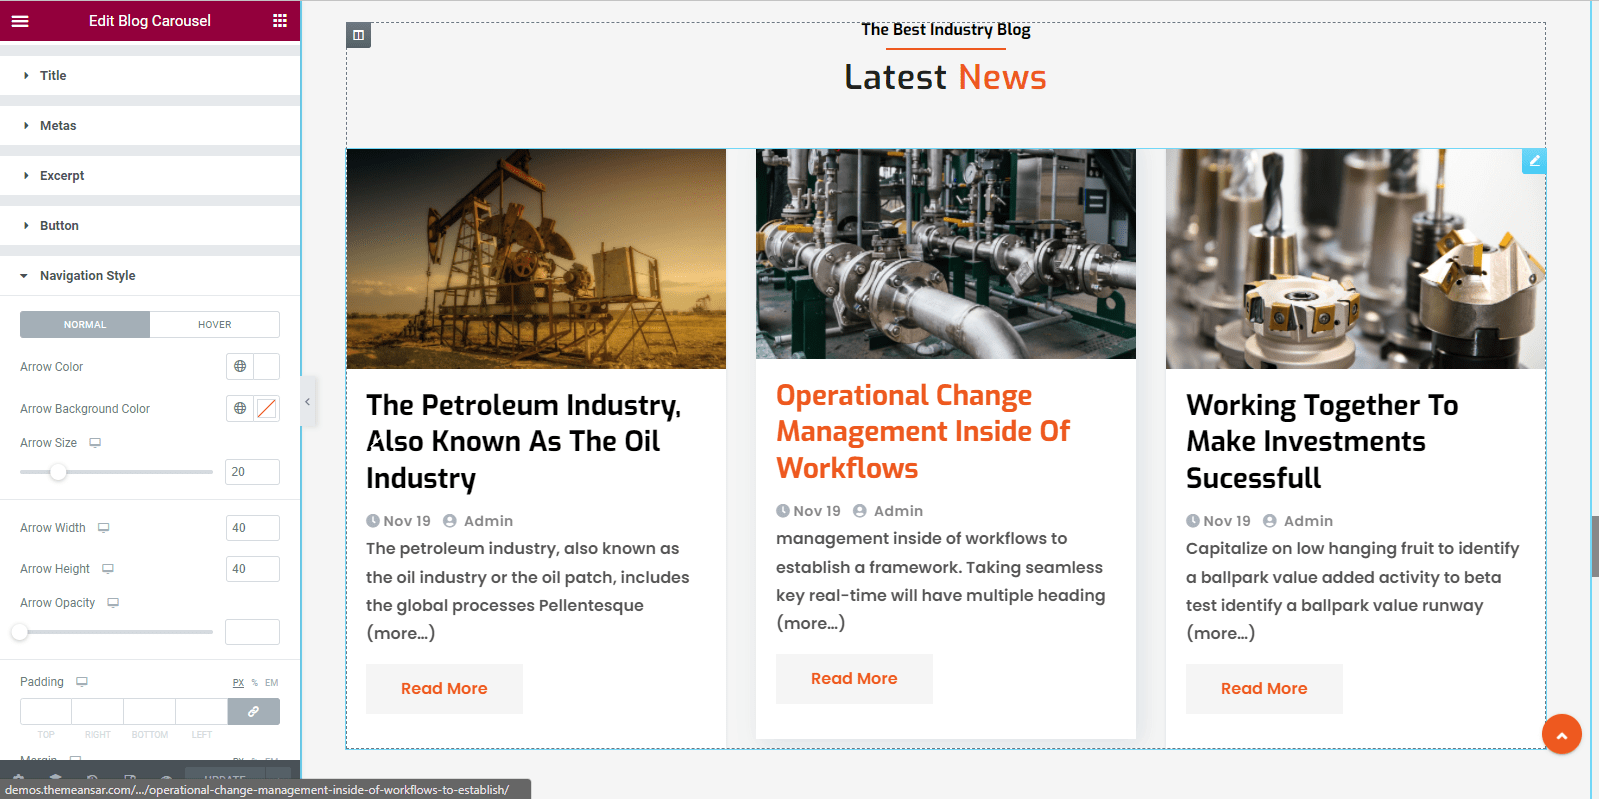1599x799 pixels.
Task: Expand the Title section
Action: (53, 76)
